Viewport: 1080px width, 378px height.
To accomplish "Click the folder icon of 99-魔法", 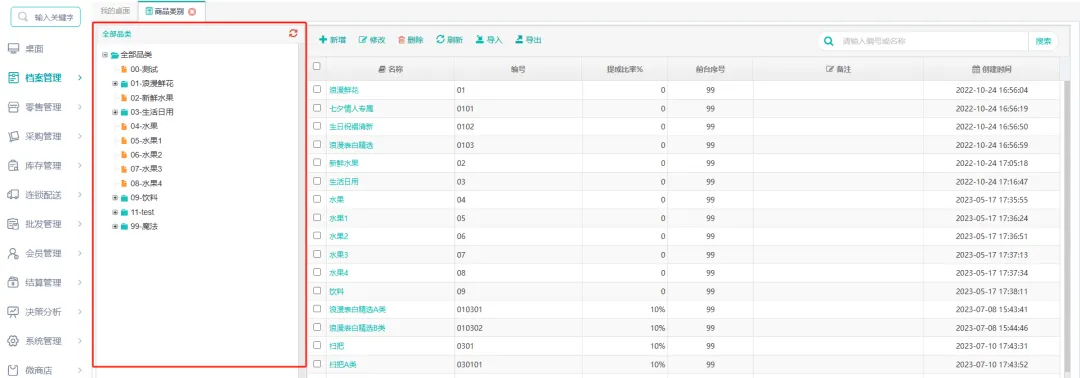I will tap(124, 227).
